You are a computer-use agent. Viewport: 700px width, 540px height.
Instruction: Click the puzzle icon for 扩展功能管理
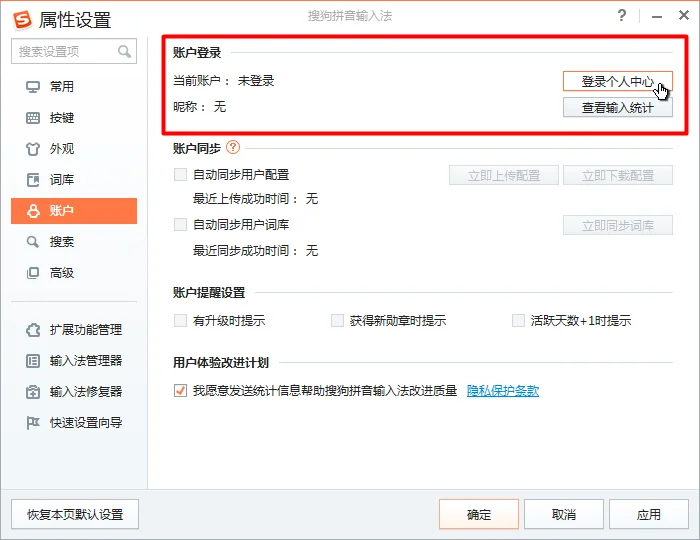coord(33,330)
